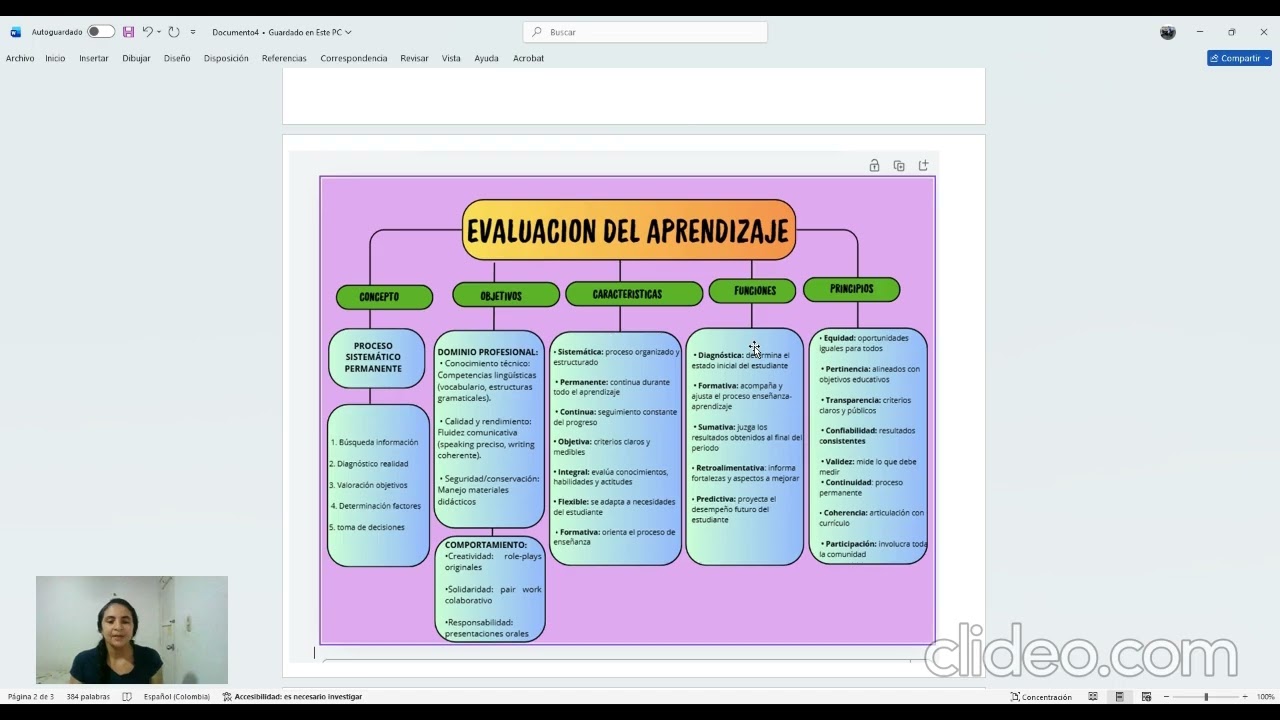This screenshot has width=1280, height=720.
Task: Click the zoom slider handle
Action: (x=1206, y=696)
